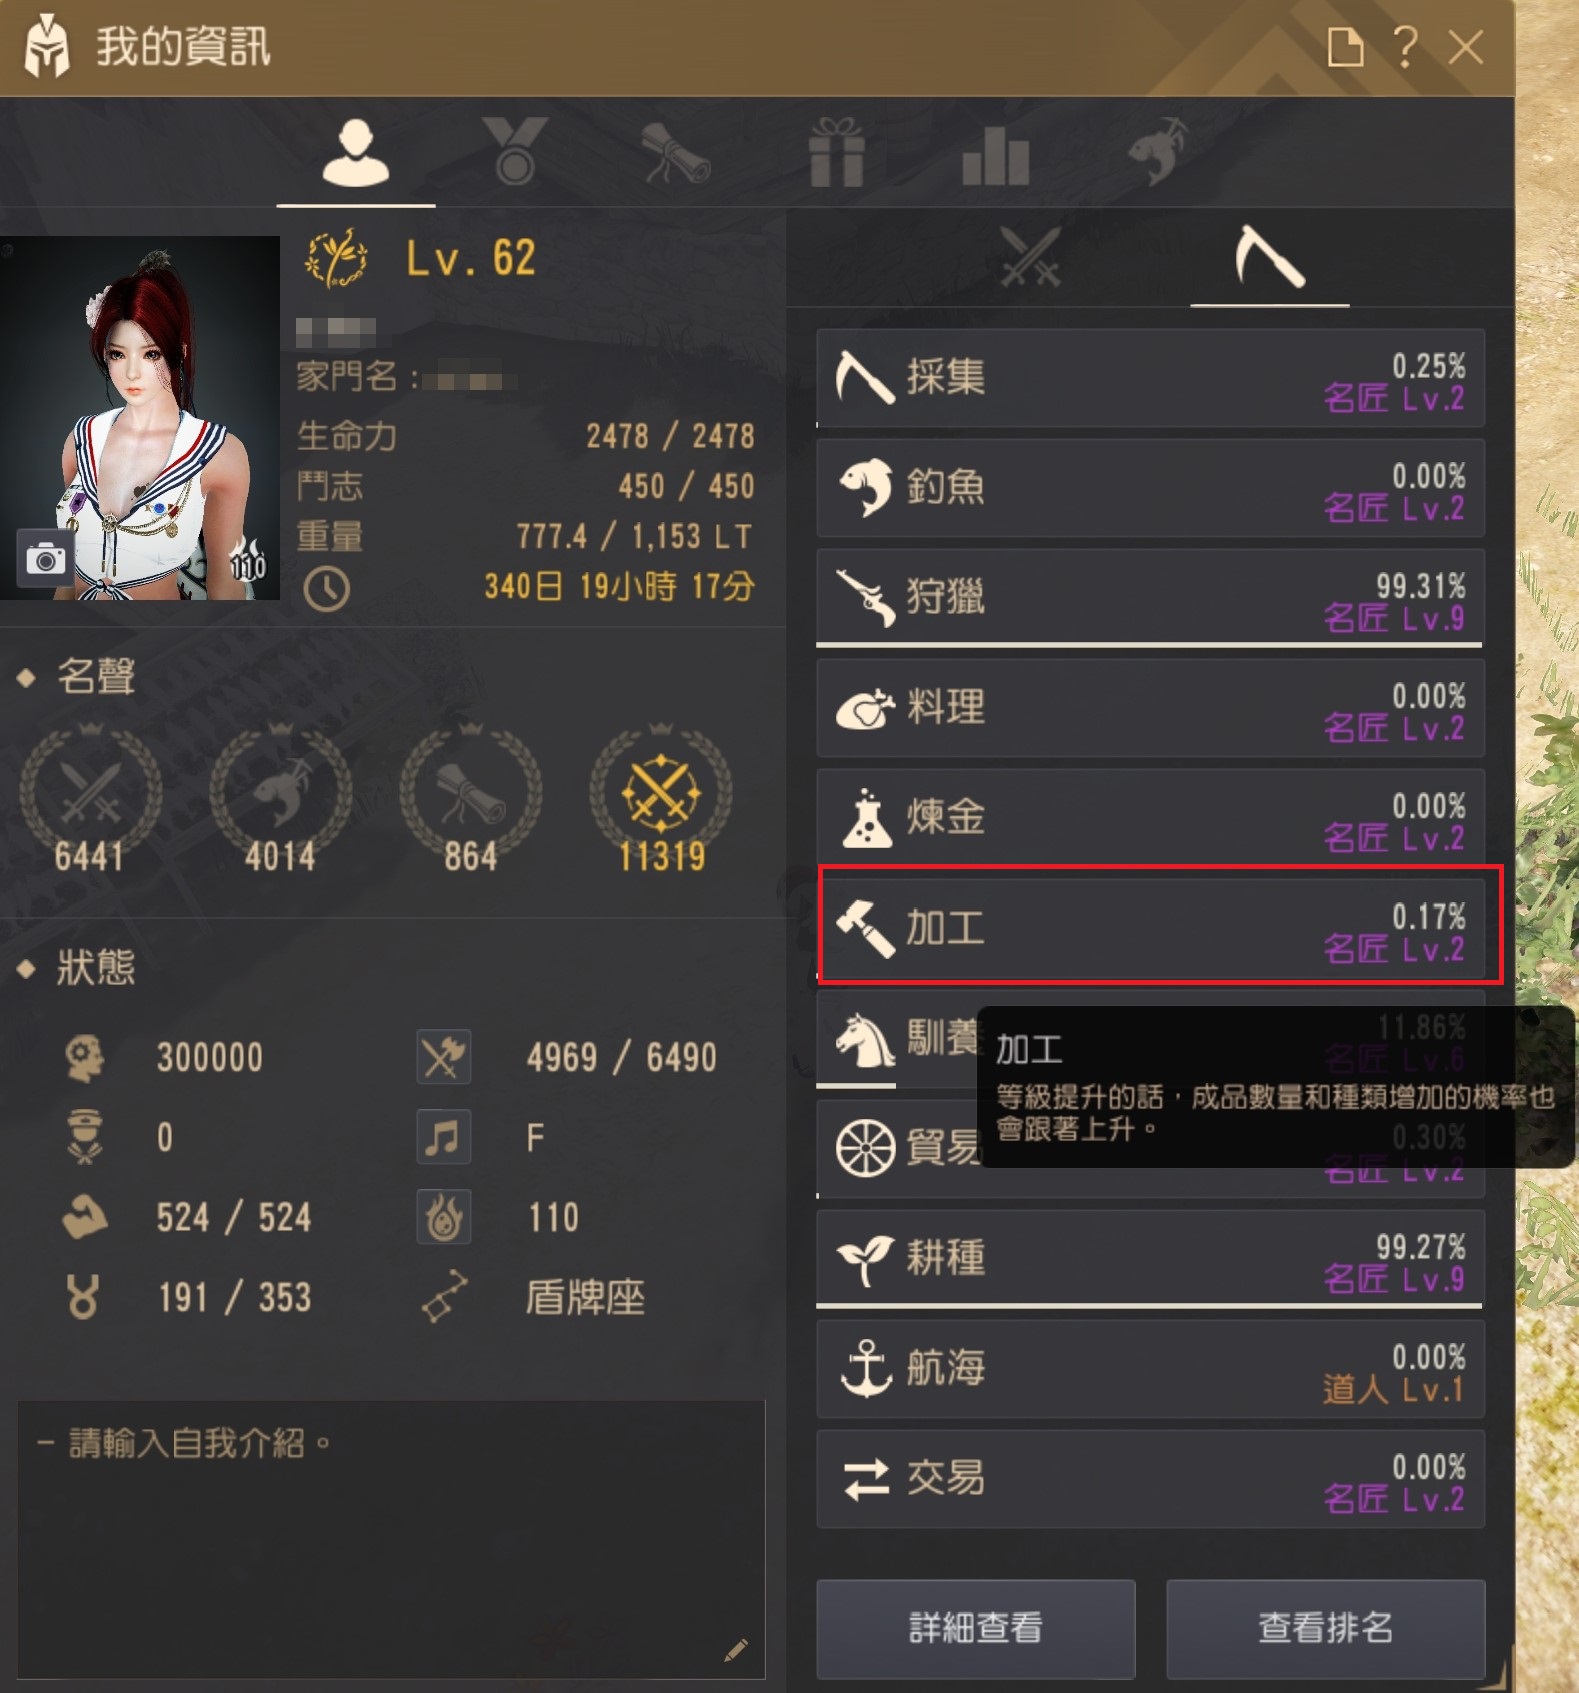
Task: Select the 採集 gathering skill row
Action: (1150, 379)
